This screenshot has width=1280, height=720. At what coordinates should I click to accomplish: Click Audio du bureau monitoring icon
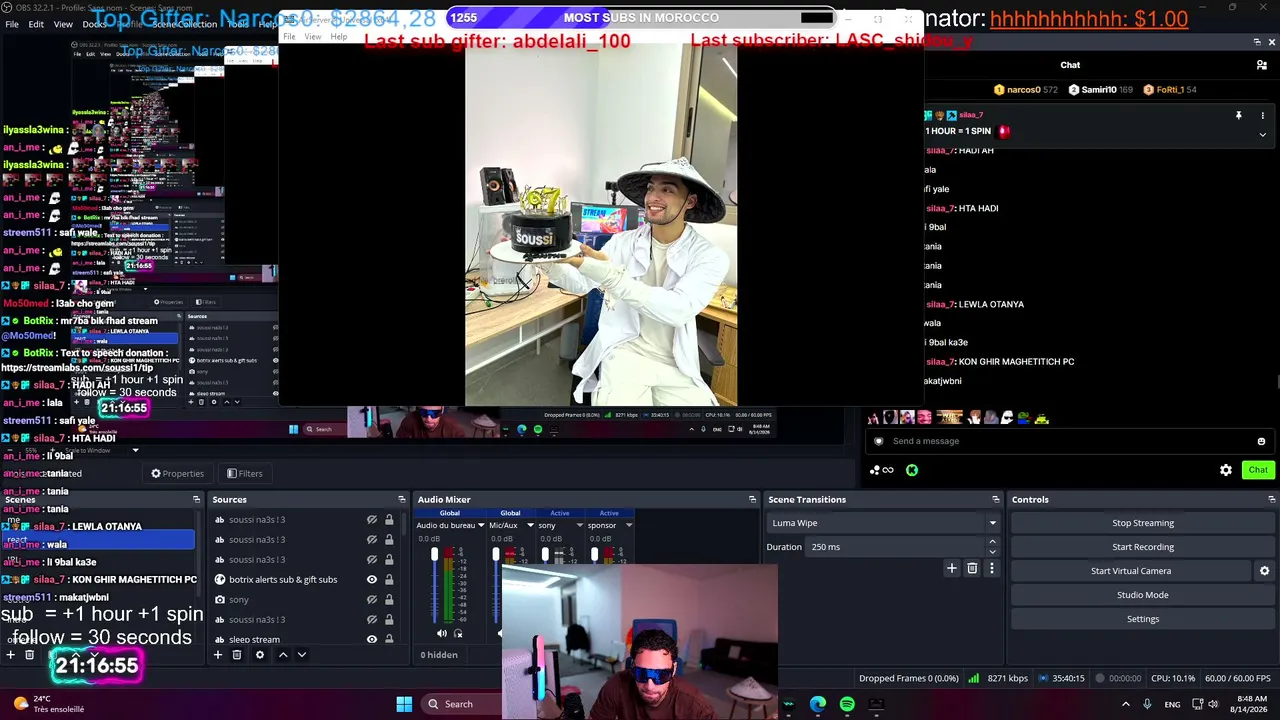458,633
